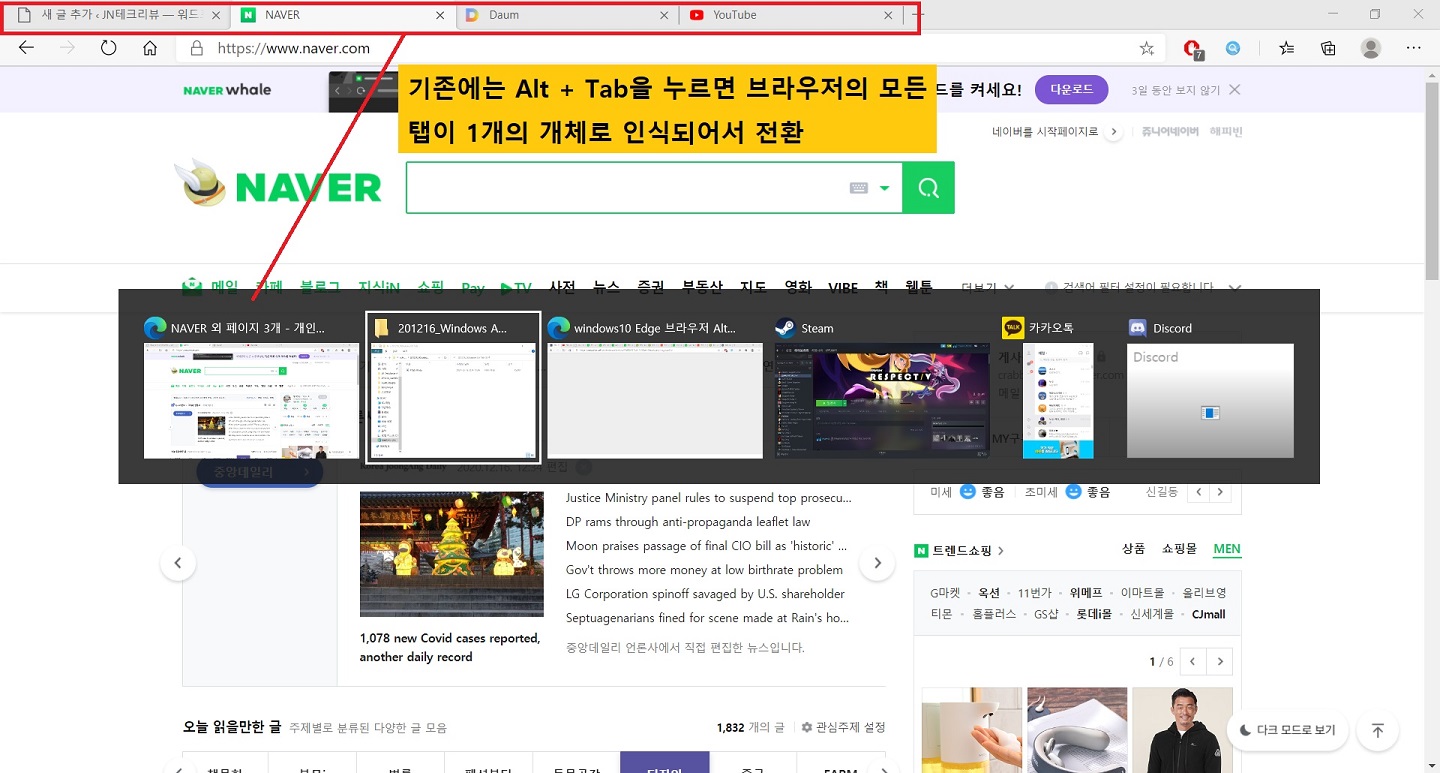1440x773 pixels.
Task: Open the Favorites list icon
Action: (1287, 48)
